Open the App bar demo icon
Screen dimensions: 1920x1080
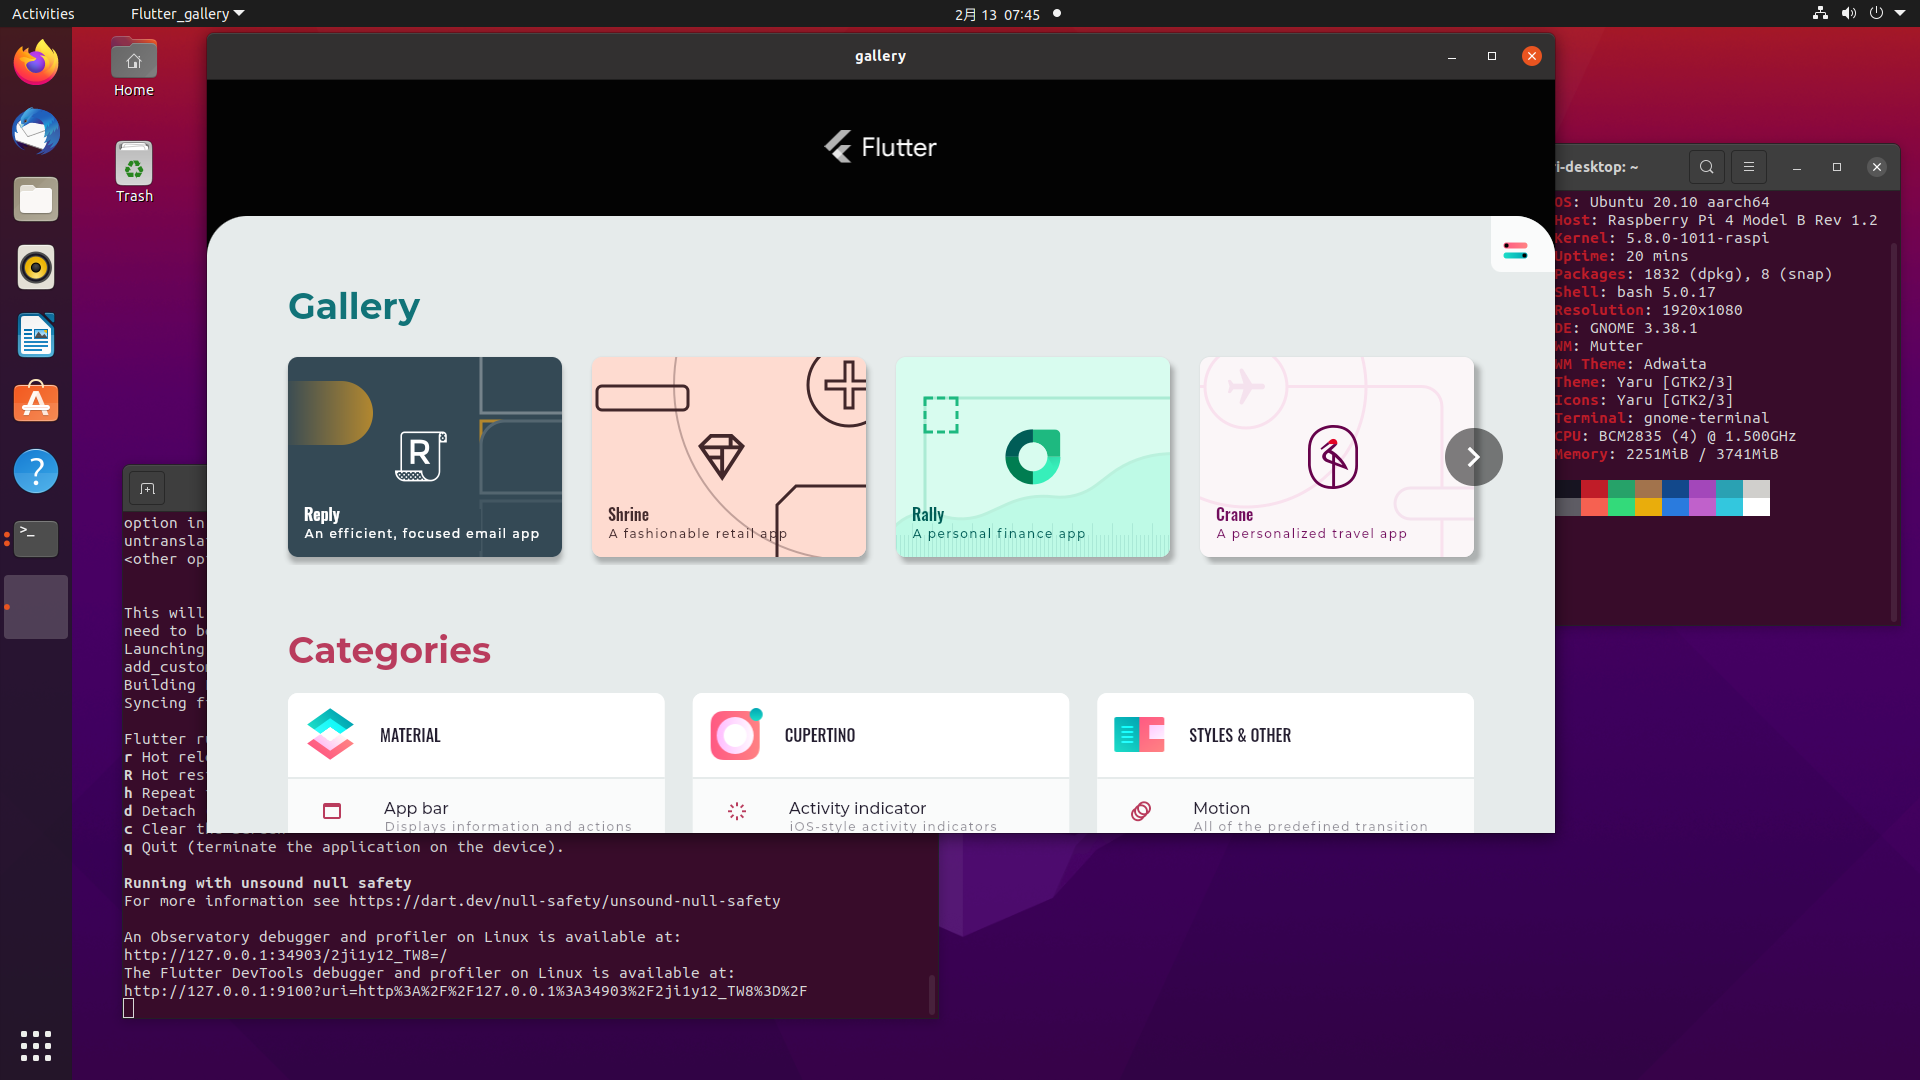point(331,811)
